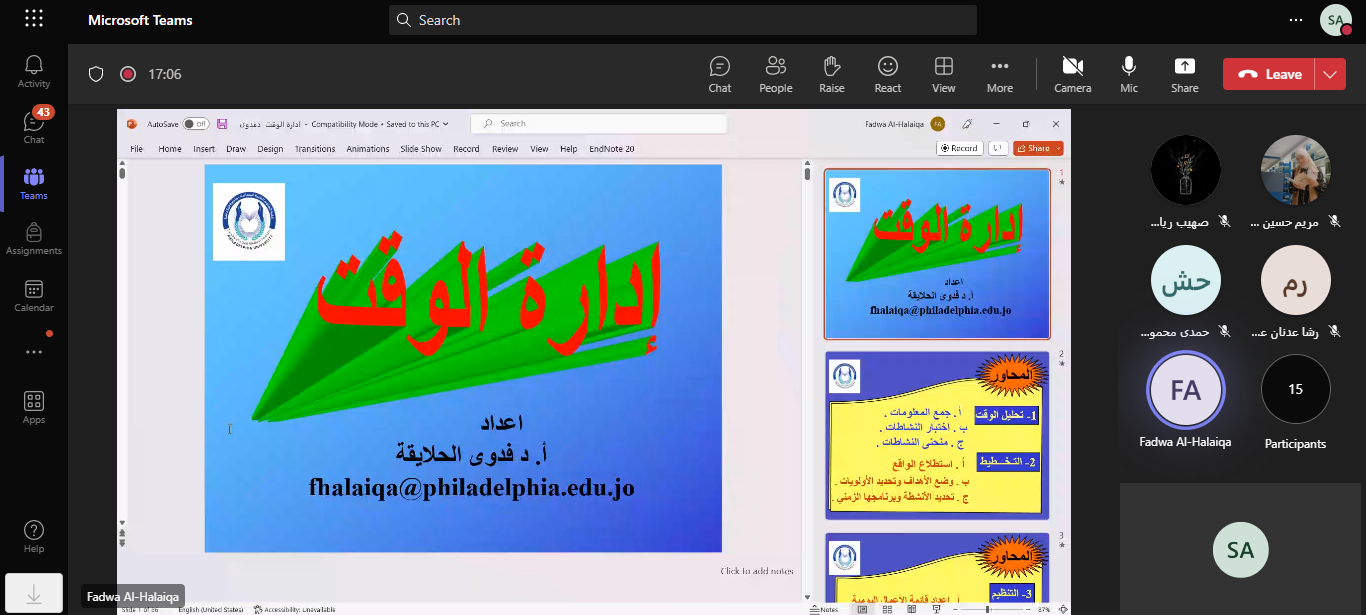Screen dimensions: 1366x615
Task: Show more apps in the left sidebar
Action: (x=34, y=352)
